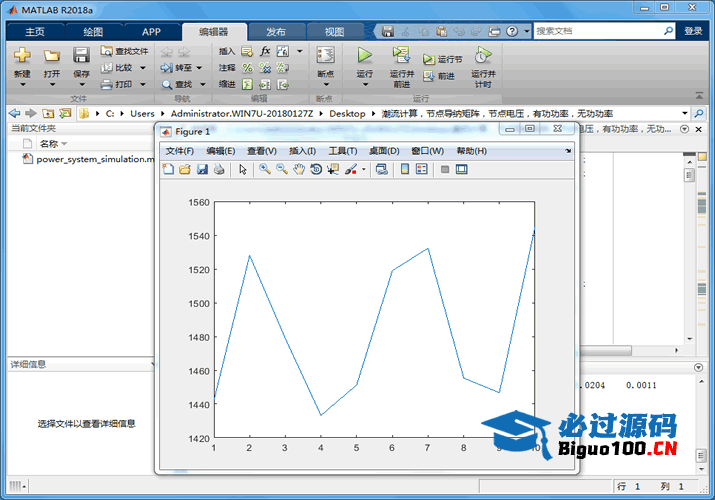Click the green 运行 (Run) arrow
715x500 pixels.
pyautogui.click(x=364, y=55)
